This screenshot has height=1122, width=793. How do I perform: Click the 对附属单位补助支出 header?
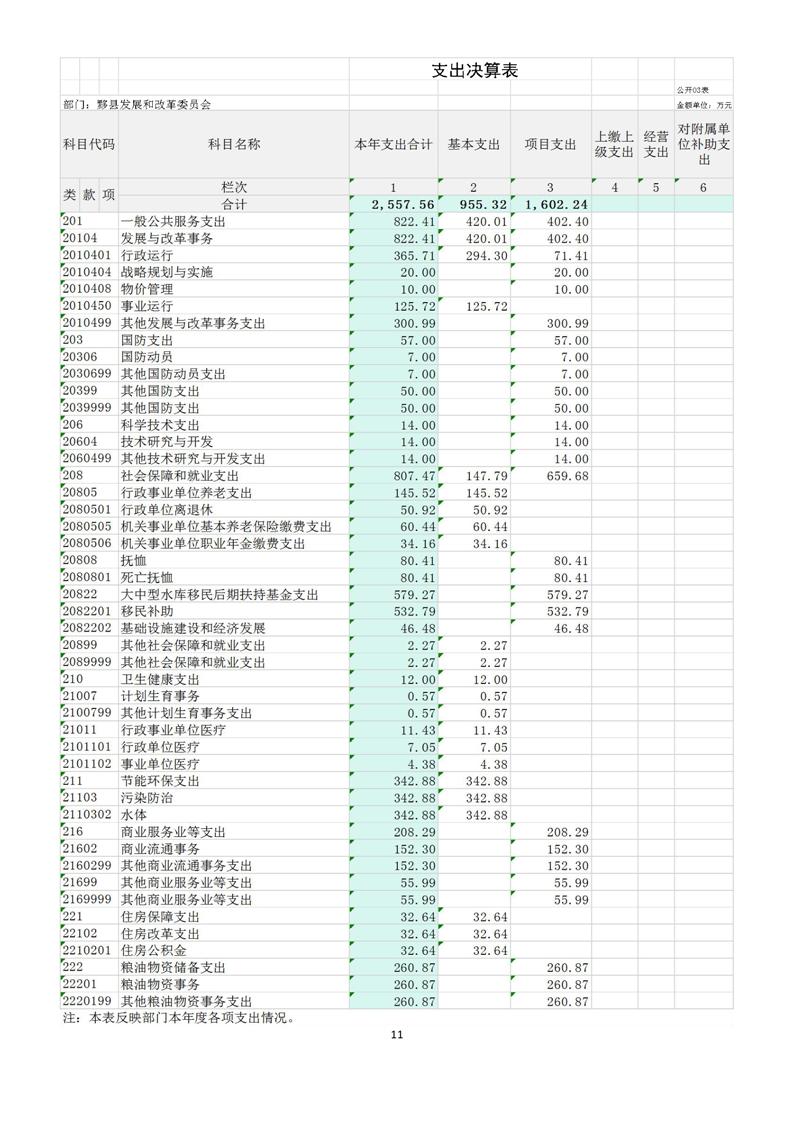pos(703,144)
